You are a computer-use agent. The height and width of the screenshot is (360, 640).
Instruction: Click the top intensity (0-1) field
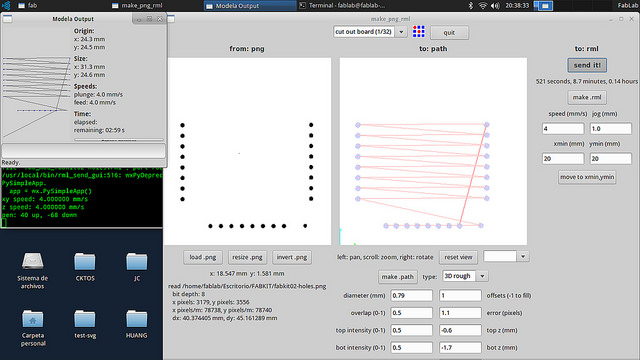pos(411,330)
